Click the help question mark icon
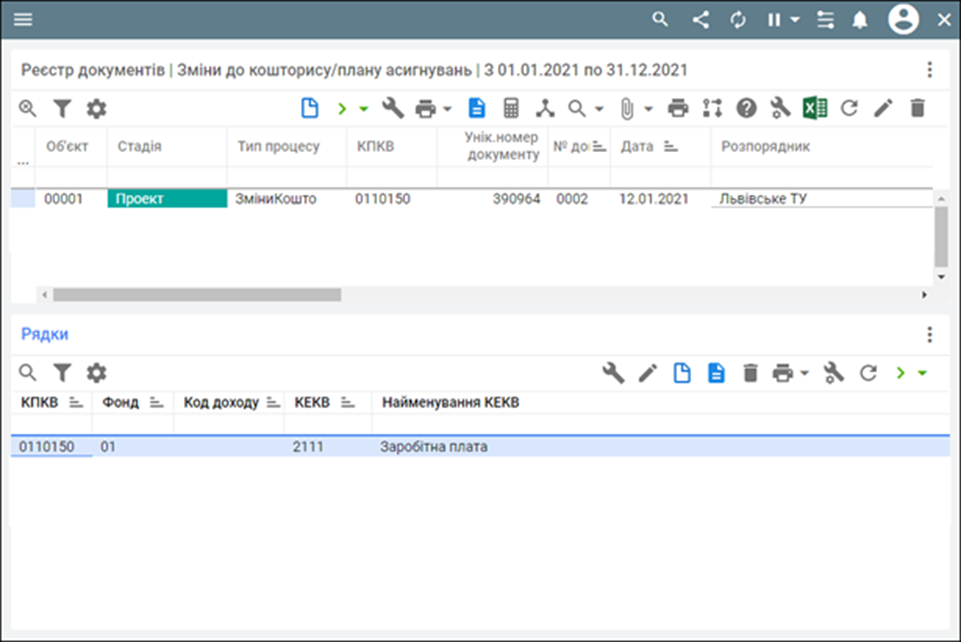 click(x=746, y=108)
